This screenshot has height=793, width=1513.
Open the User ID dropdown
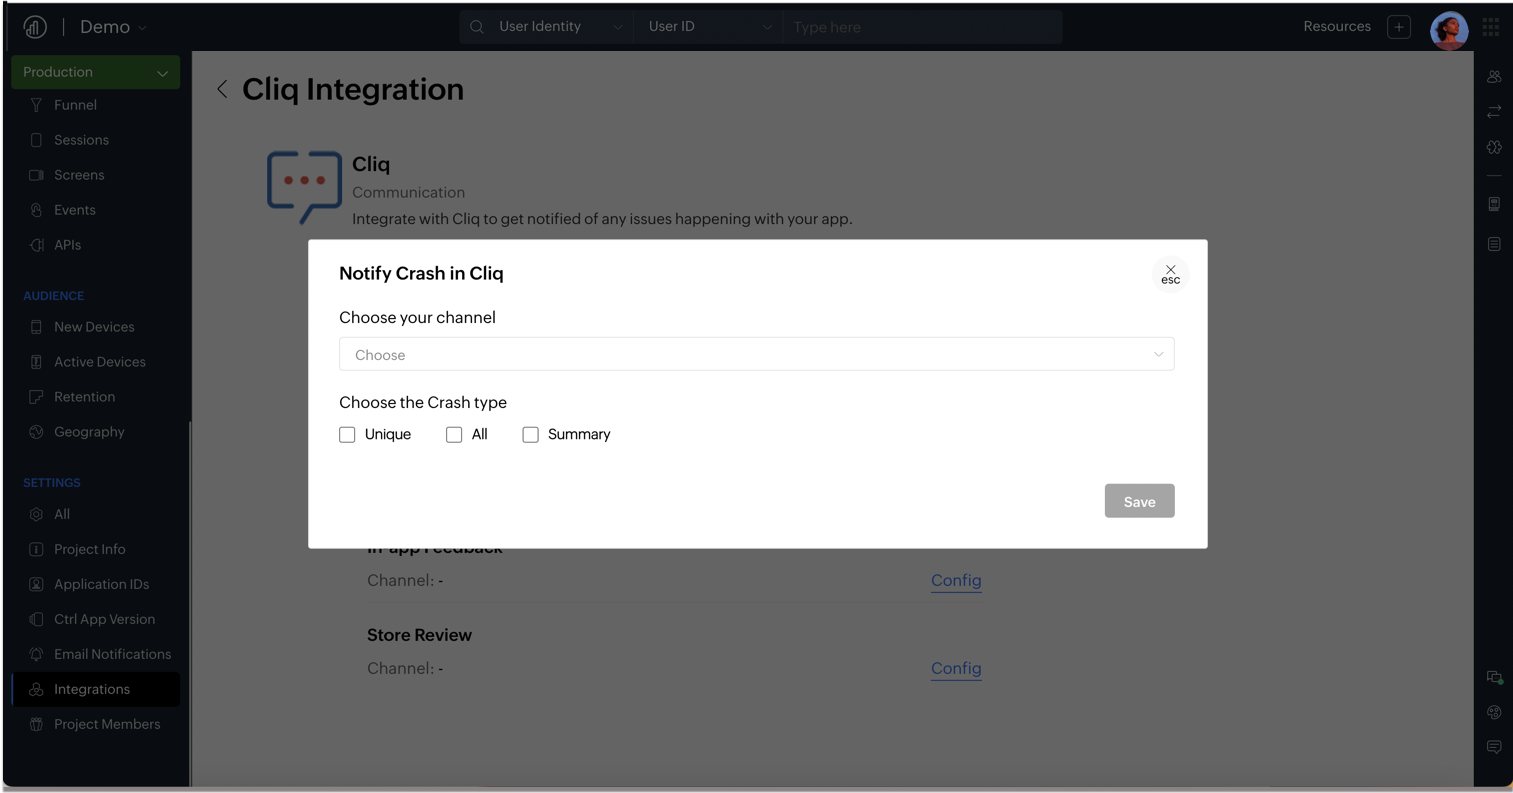[x=709, y=27]
